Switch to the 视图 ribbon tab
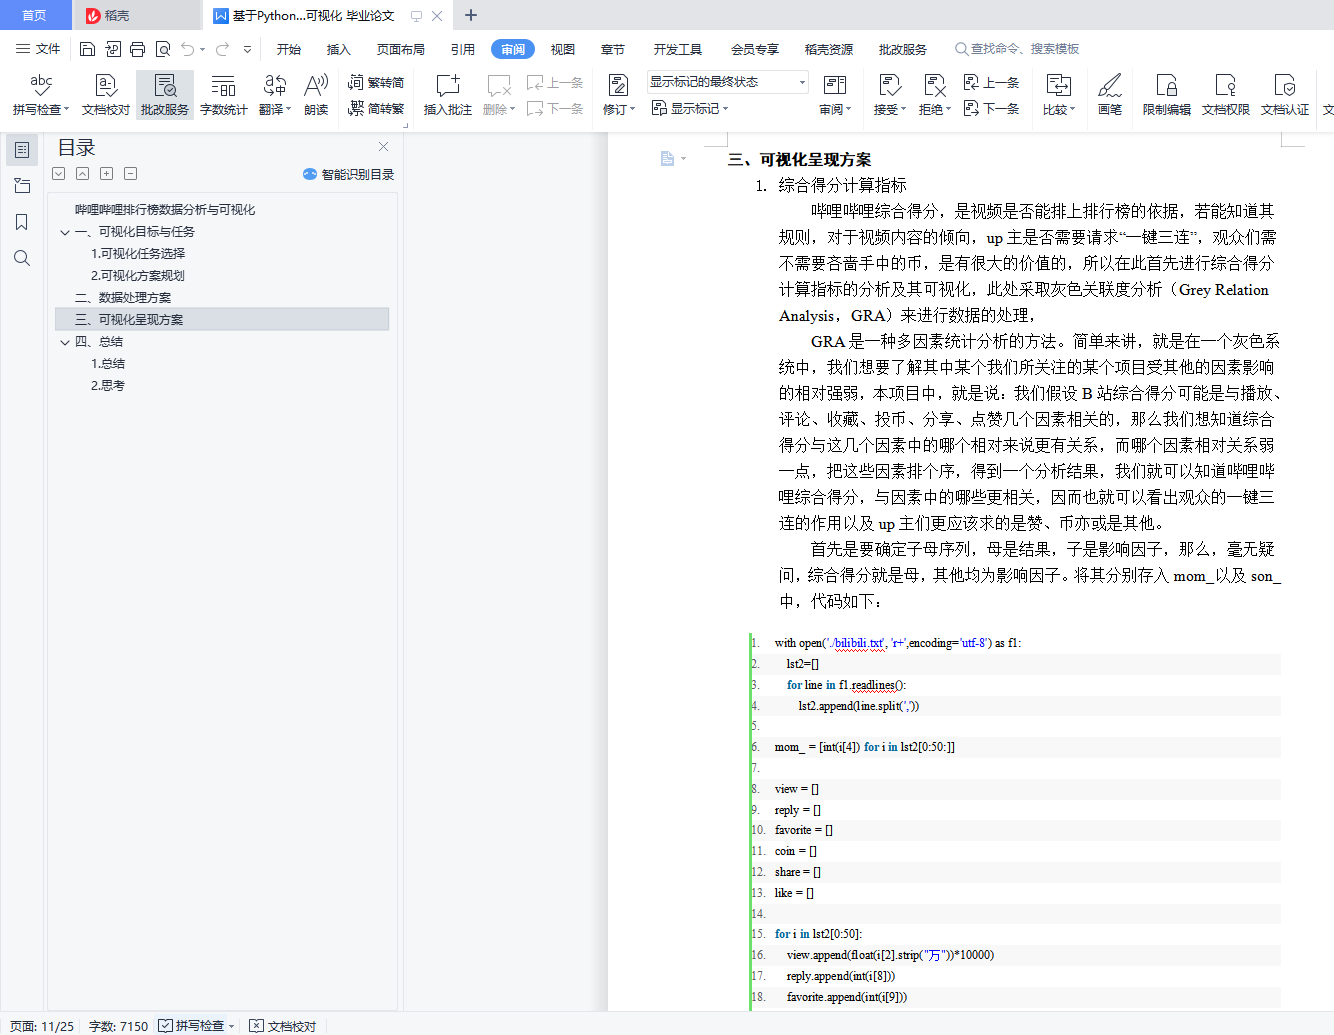This screenshot has height=1035, width=1334. tap(563, 49)
